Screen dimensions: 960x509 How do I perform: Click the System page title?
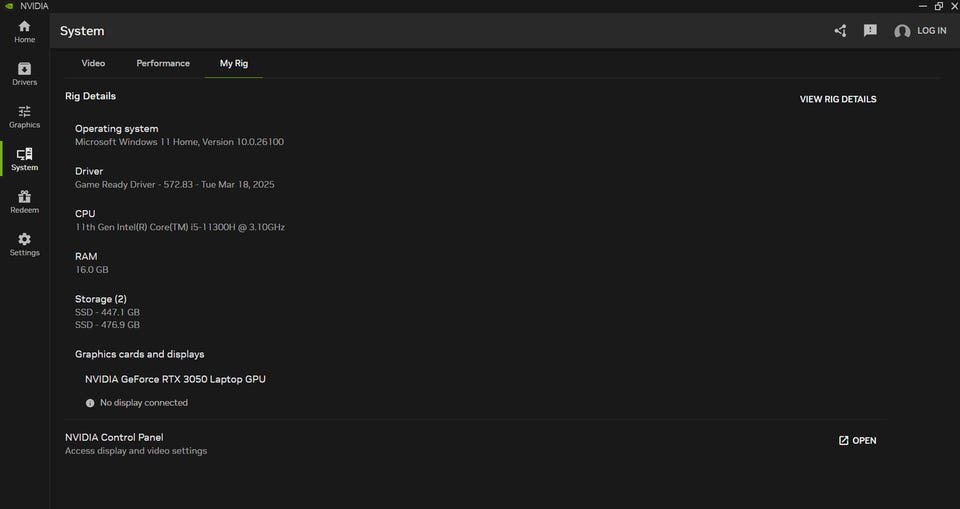point(82,31)
